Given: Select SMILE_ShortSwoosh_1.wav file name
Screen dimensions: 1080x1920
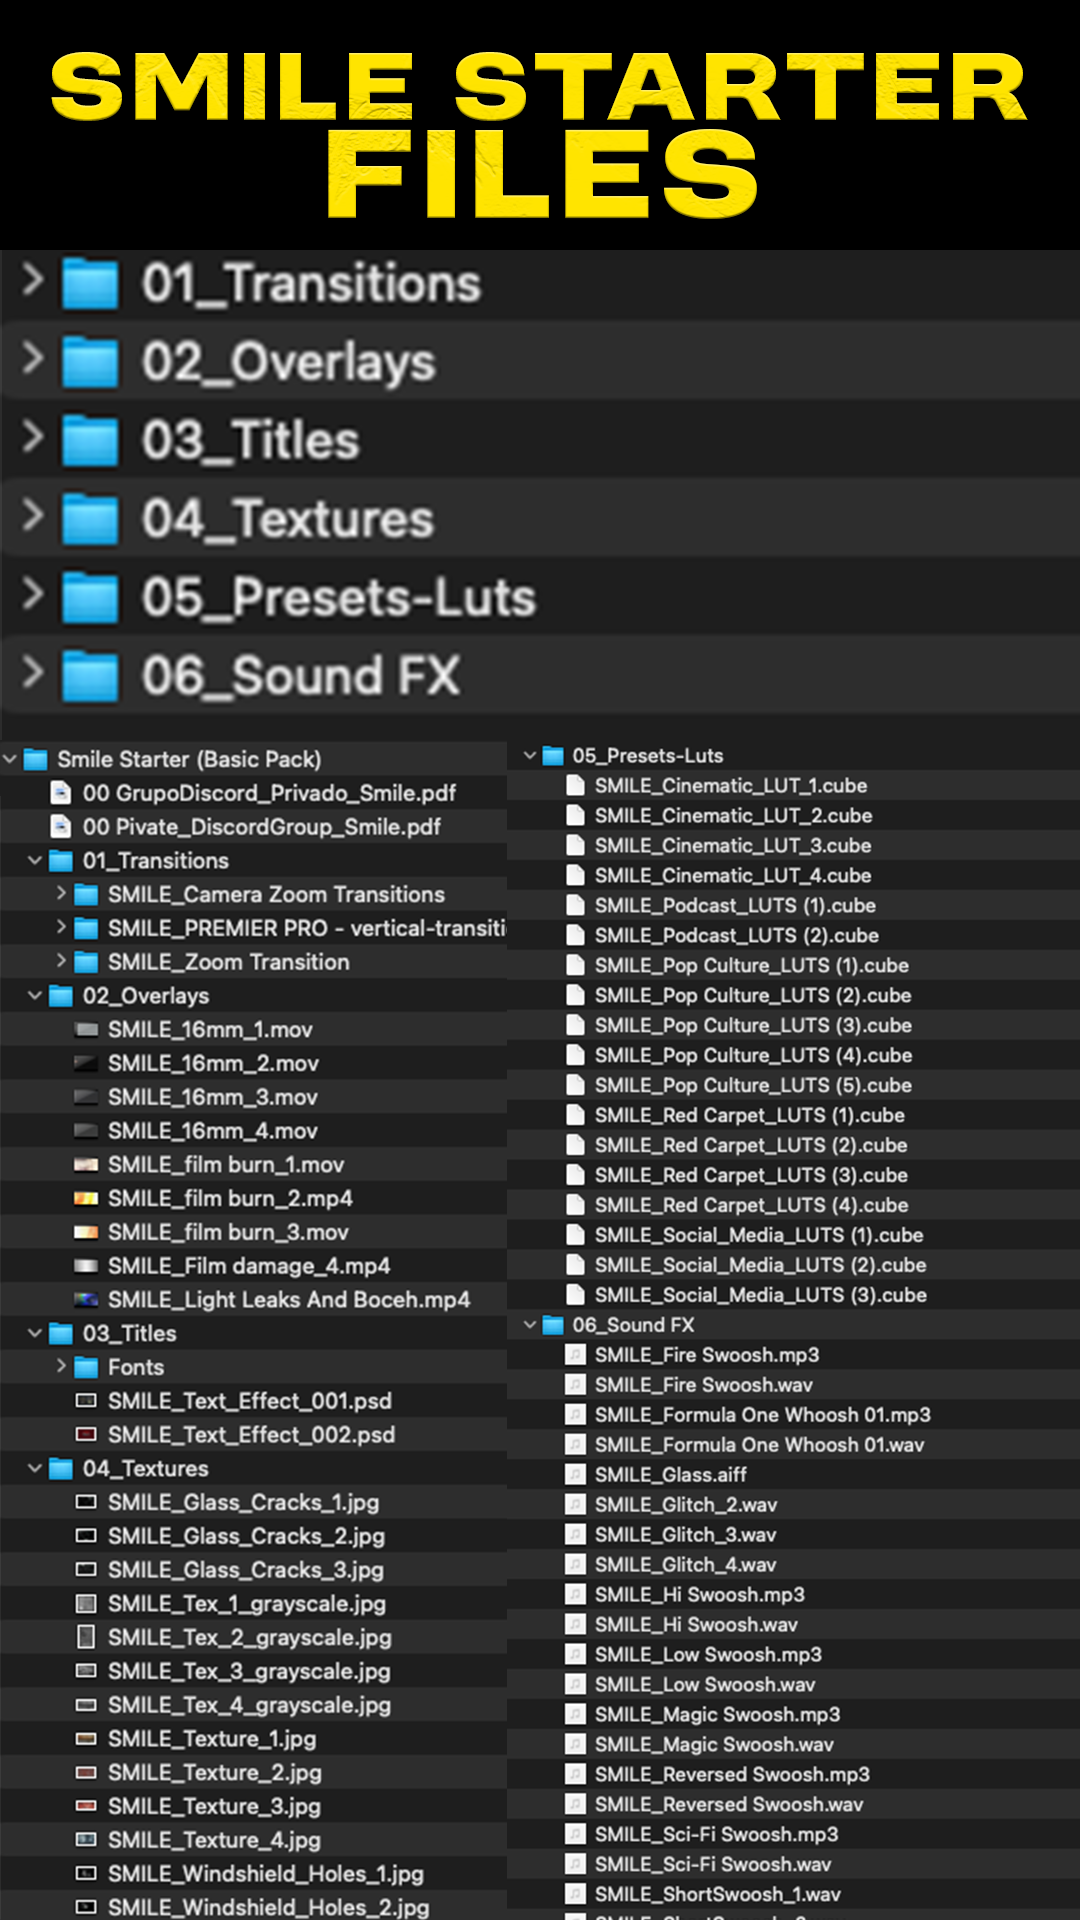Looking at the screenshot, I should 718,1895.
